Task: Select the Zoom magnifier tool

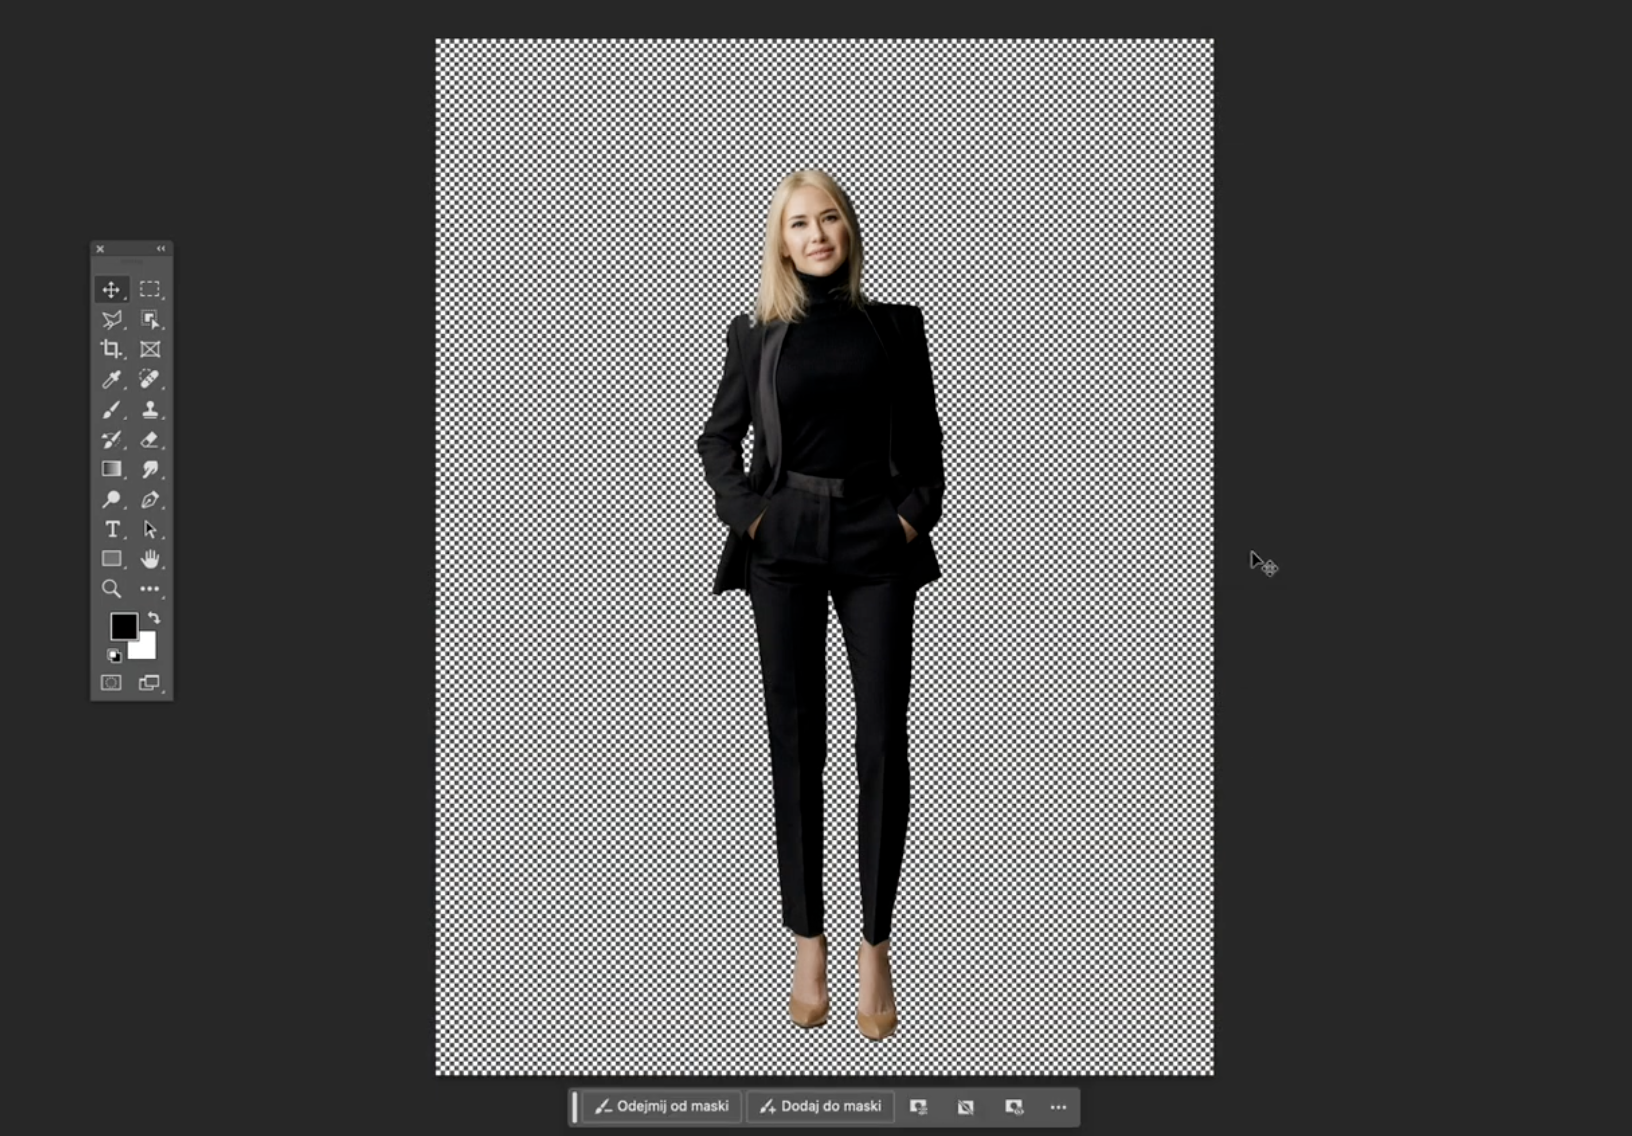Action: pyautogui.click(x=111, y=589)
